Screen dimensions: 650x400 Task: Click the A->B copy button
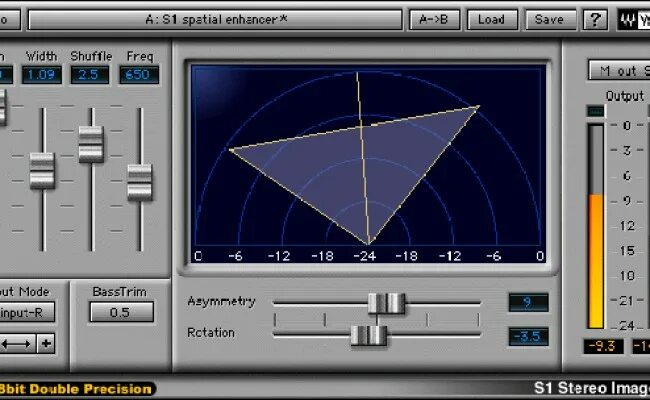click(x=434, y=19)
